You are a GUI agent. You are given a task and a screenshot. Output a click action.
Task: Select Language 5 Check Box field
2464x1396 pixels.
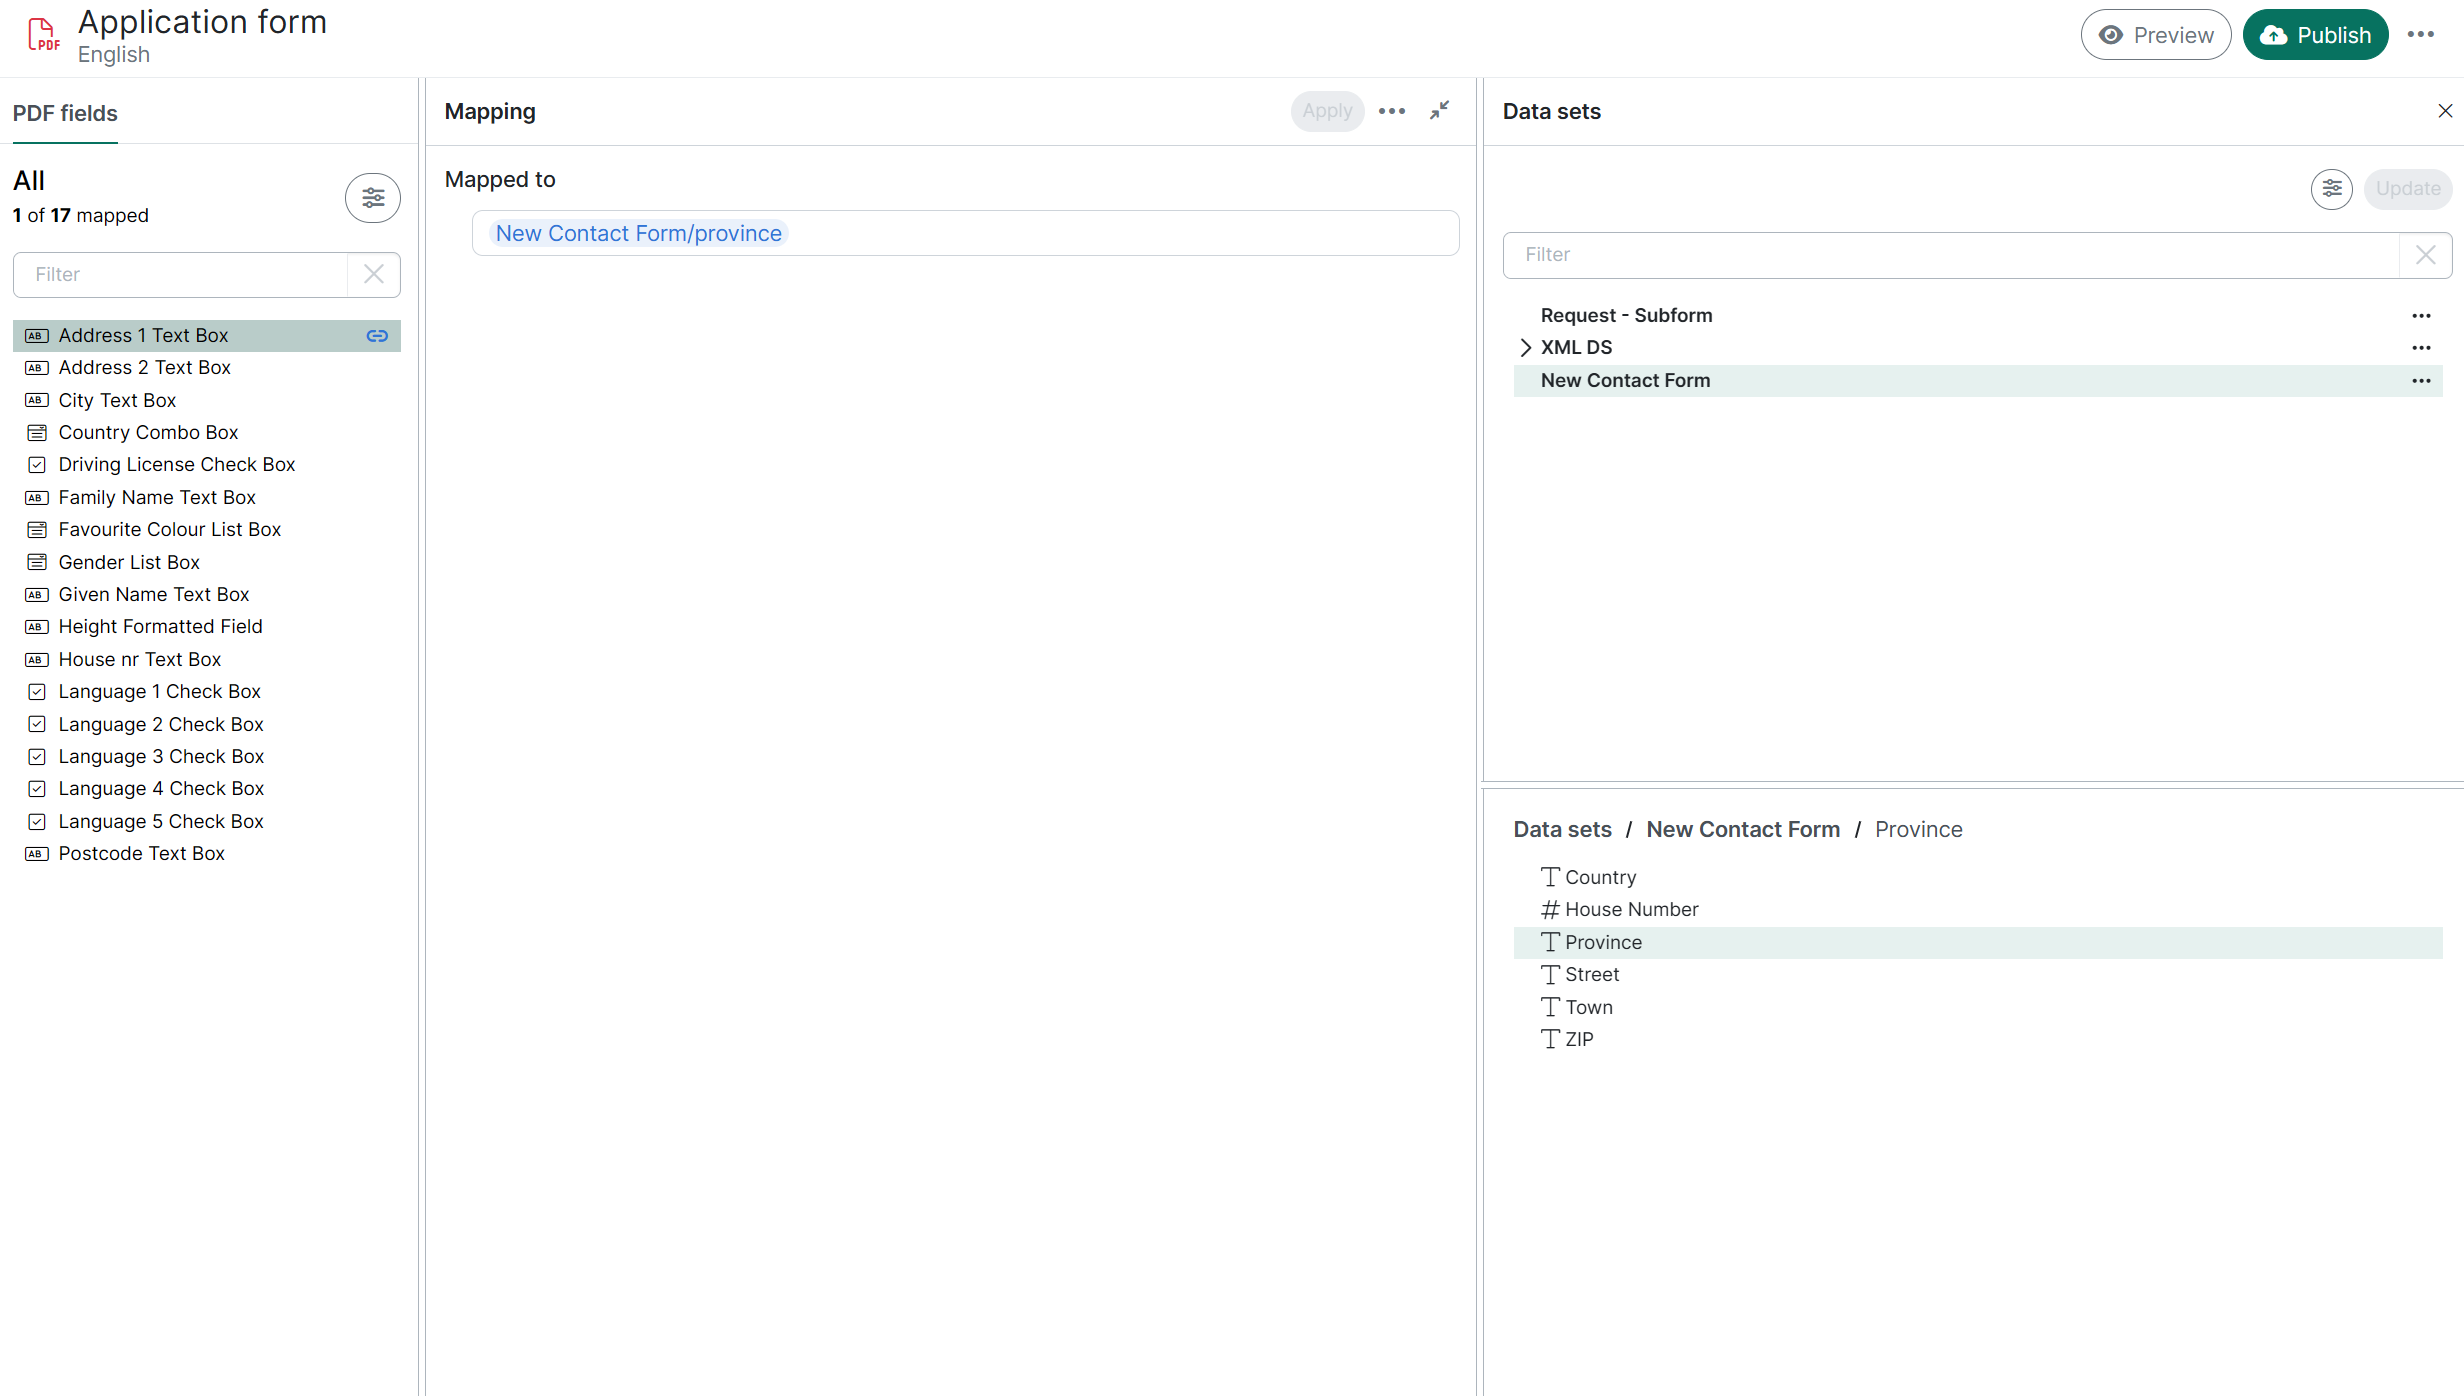[160, 822]
